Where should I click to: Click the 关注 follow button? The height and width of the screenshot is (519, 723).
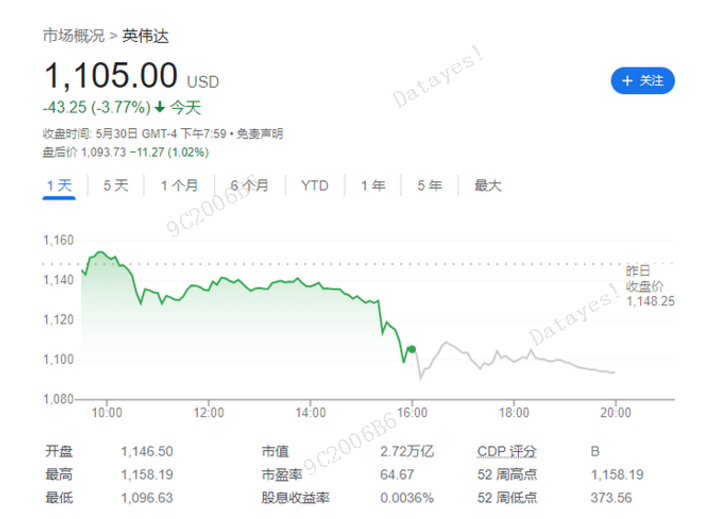[643, 81]
